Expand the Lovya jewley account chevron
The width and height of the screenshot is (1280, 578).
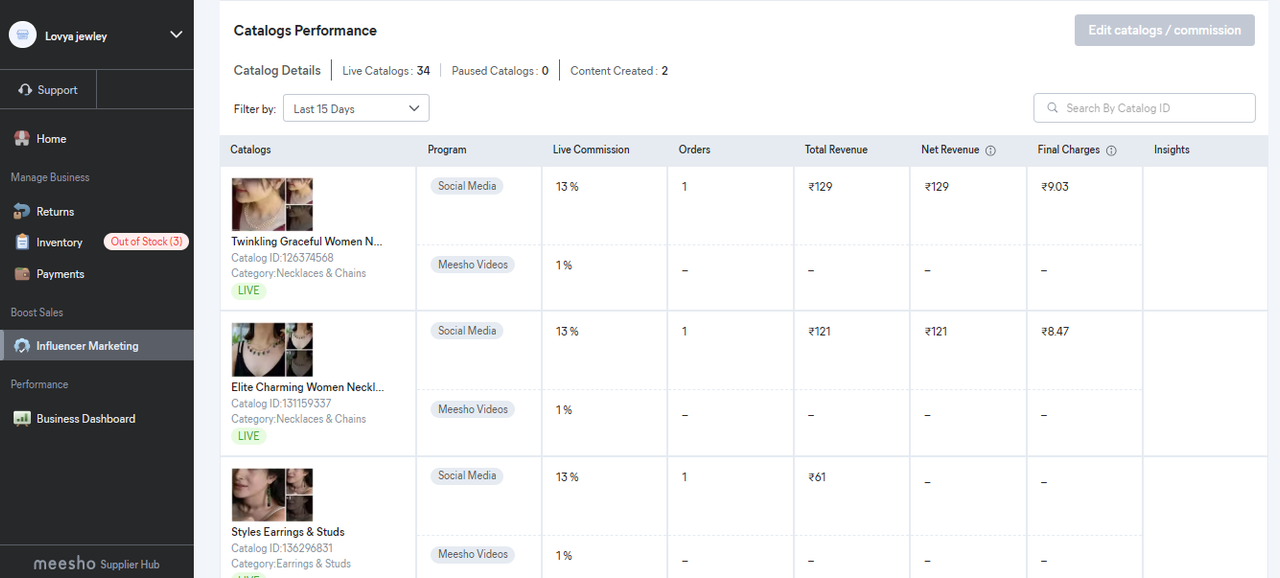[x=176, y=35]
